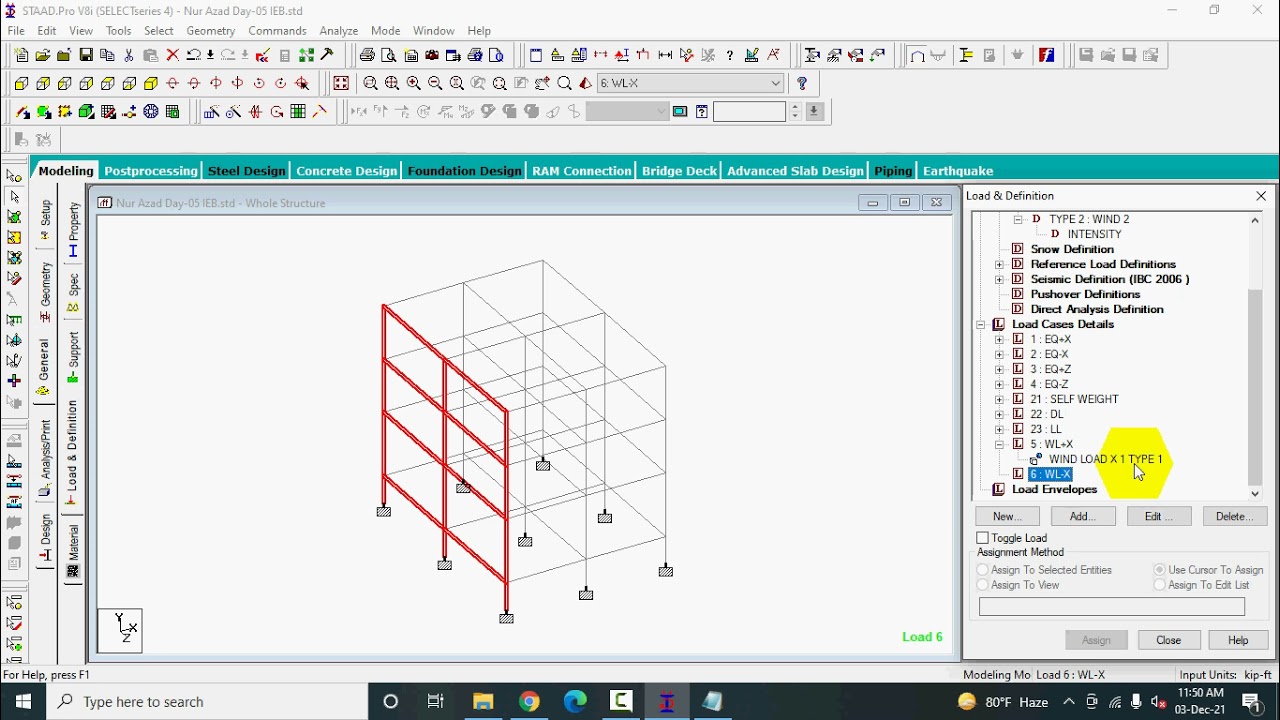Image resolution: width=1280 pixels, height=720 pixels.
Task: Open File Explorer from the taskbar
Action: pyautogui.click(x=483, y=701)
